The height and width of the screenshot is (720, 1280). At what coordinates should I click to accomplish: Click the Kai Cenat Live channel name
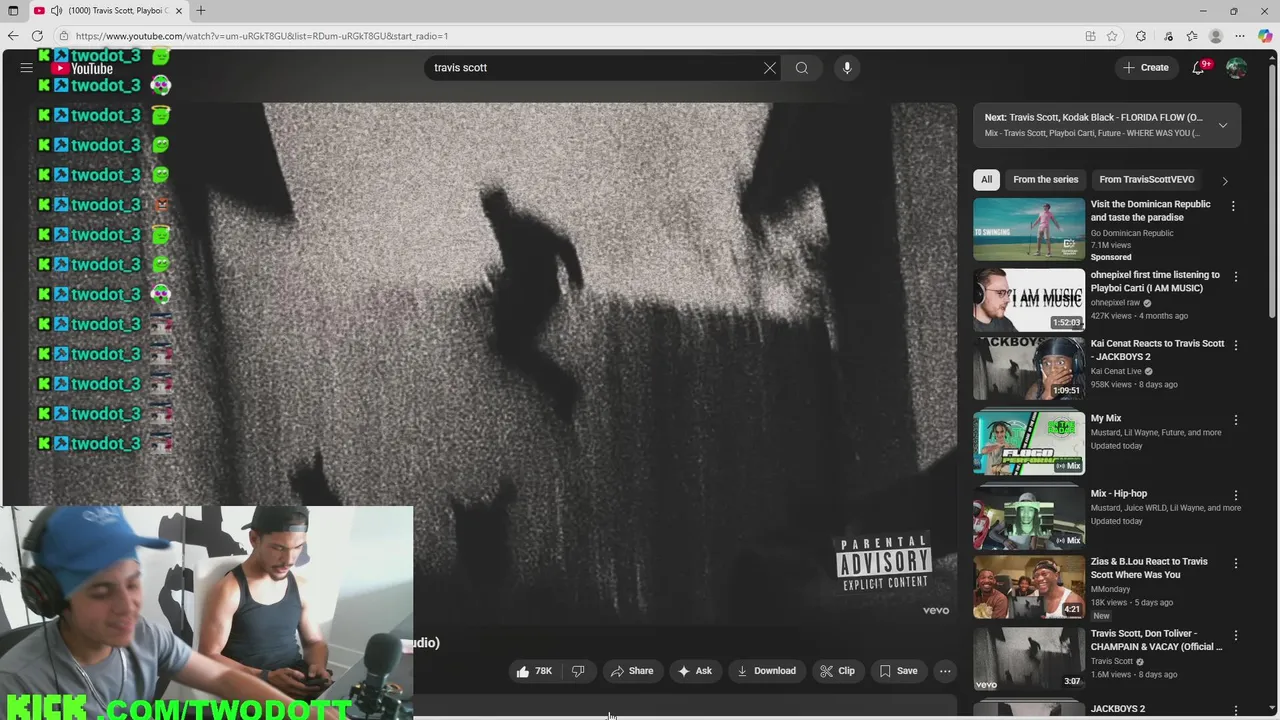pyautogui.click(x=1116, y=371)
